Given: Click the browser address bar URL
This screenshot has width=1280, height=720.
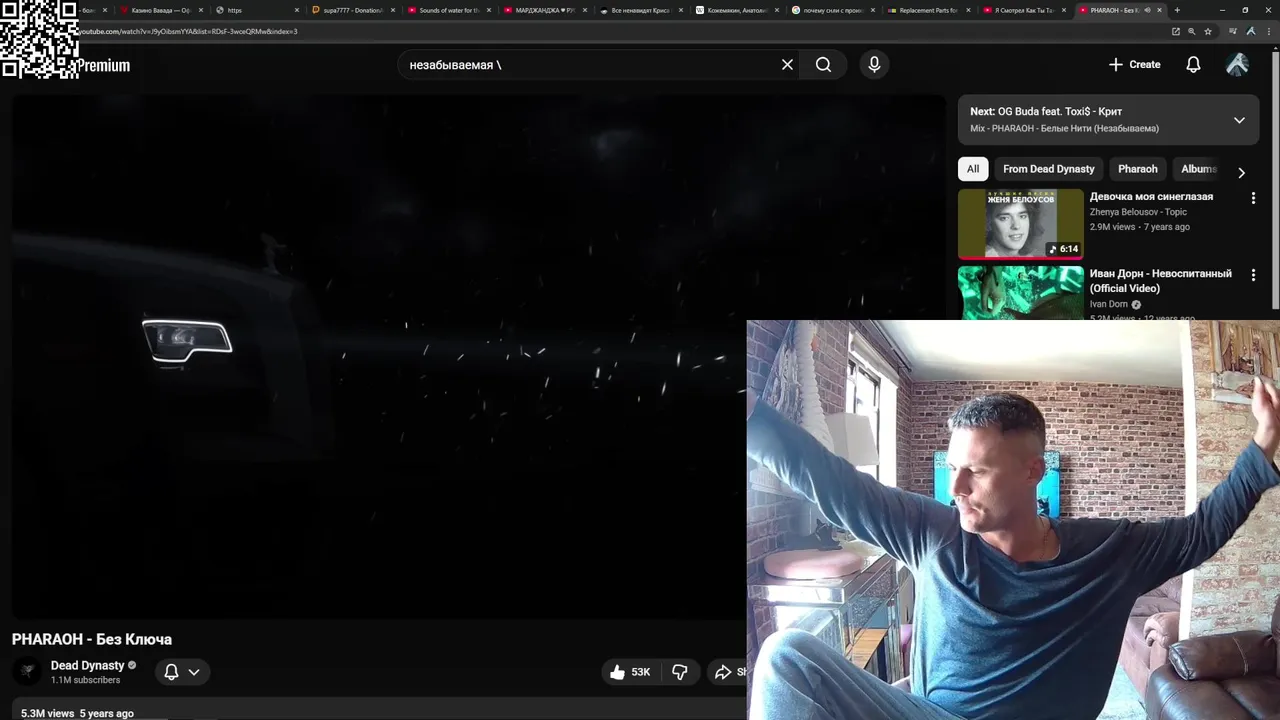Looking at the screenshot, I should coord(188,31).
